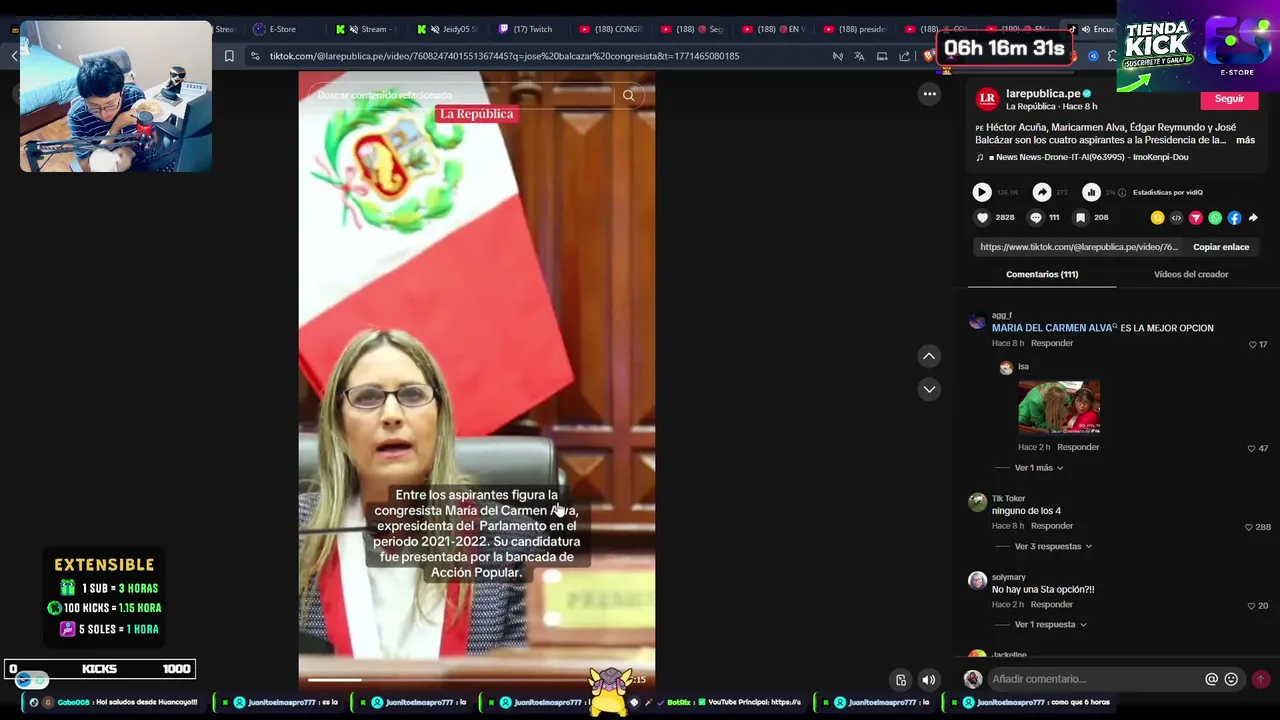Viewport: 1280px width, 720px height.
Task: Like the video via the heart icon
Action: [x=982, y=217]
